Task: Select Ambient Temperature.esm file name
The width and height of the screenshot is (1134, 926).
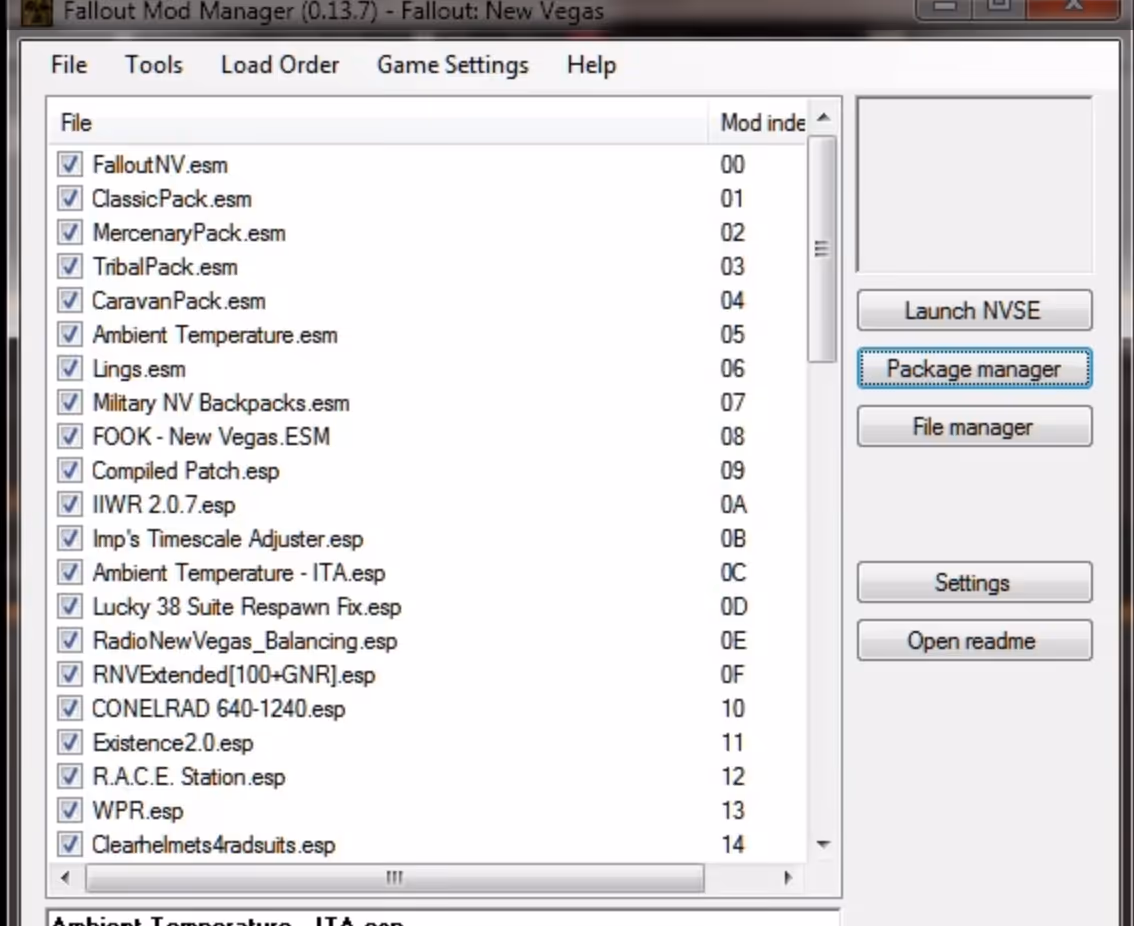Action: [215, 335]
